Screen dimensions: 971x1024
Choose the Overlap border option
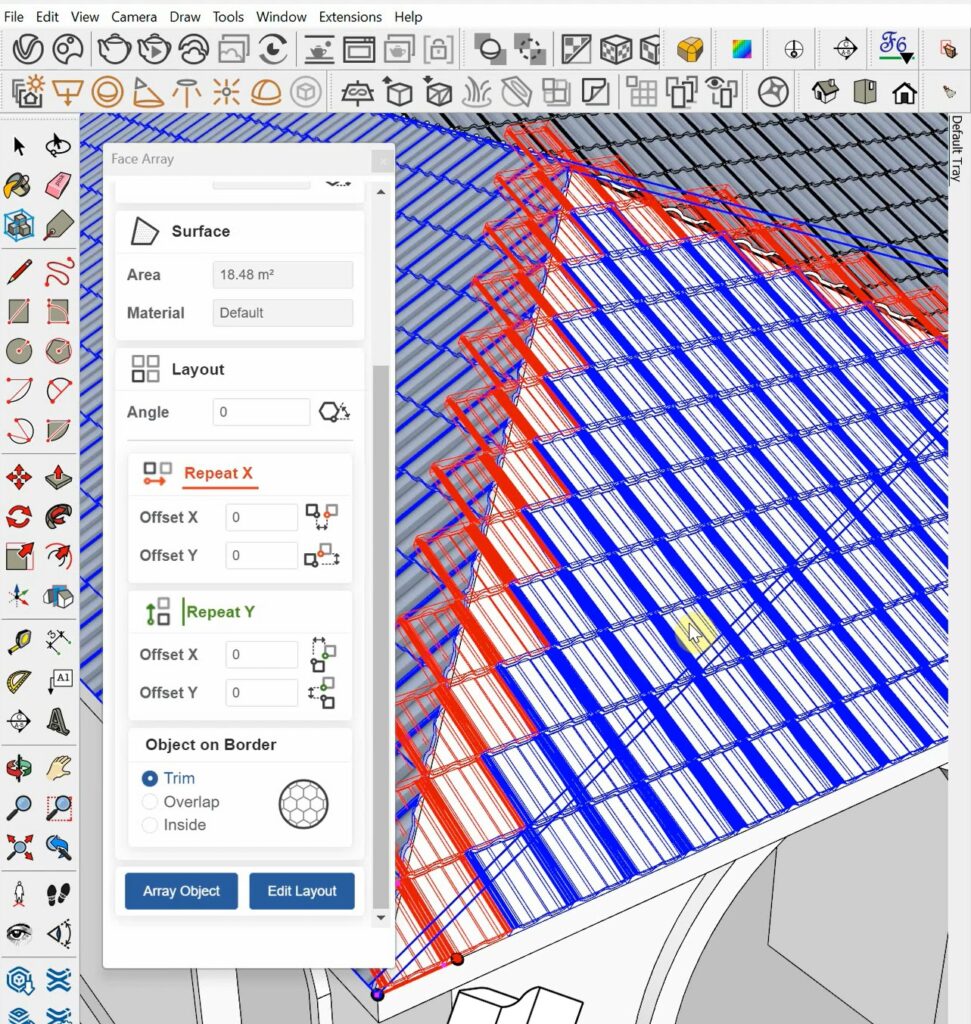[x=150, y=802]
